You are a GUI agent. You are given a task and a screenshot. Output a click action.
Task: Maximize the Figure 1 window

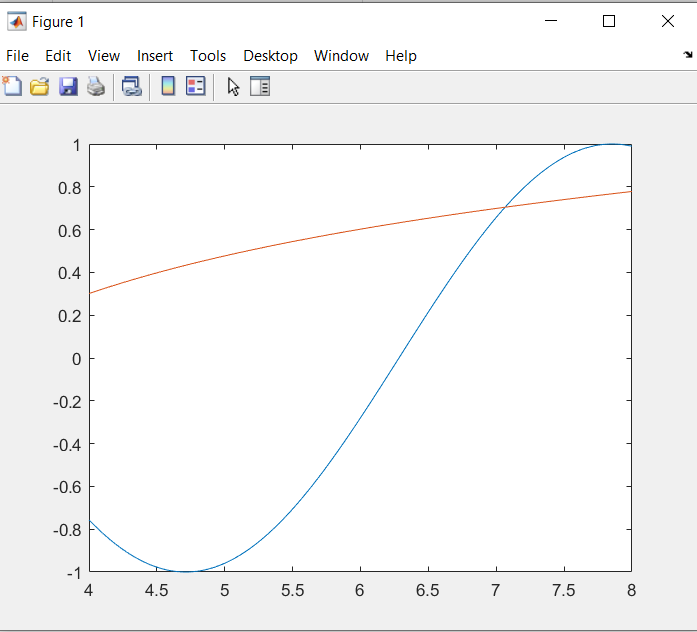click(x=609, y=21)
